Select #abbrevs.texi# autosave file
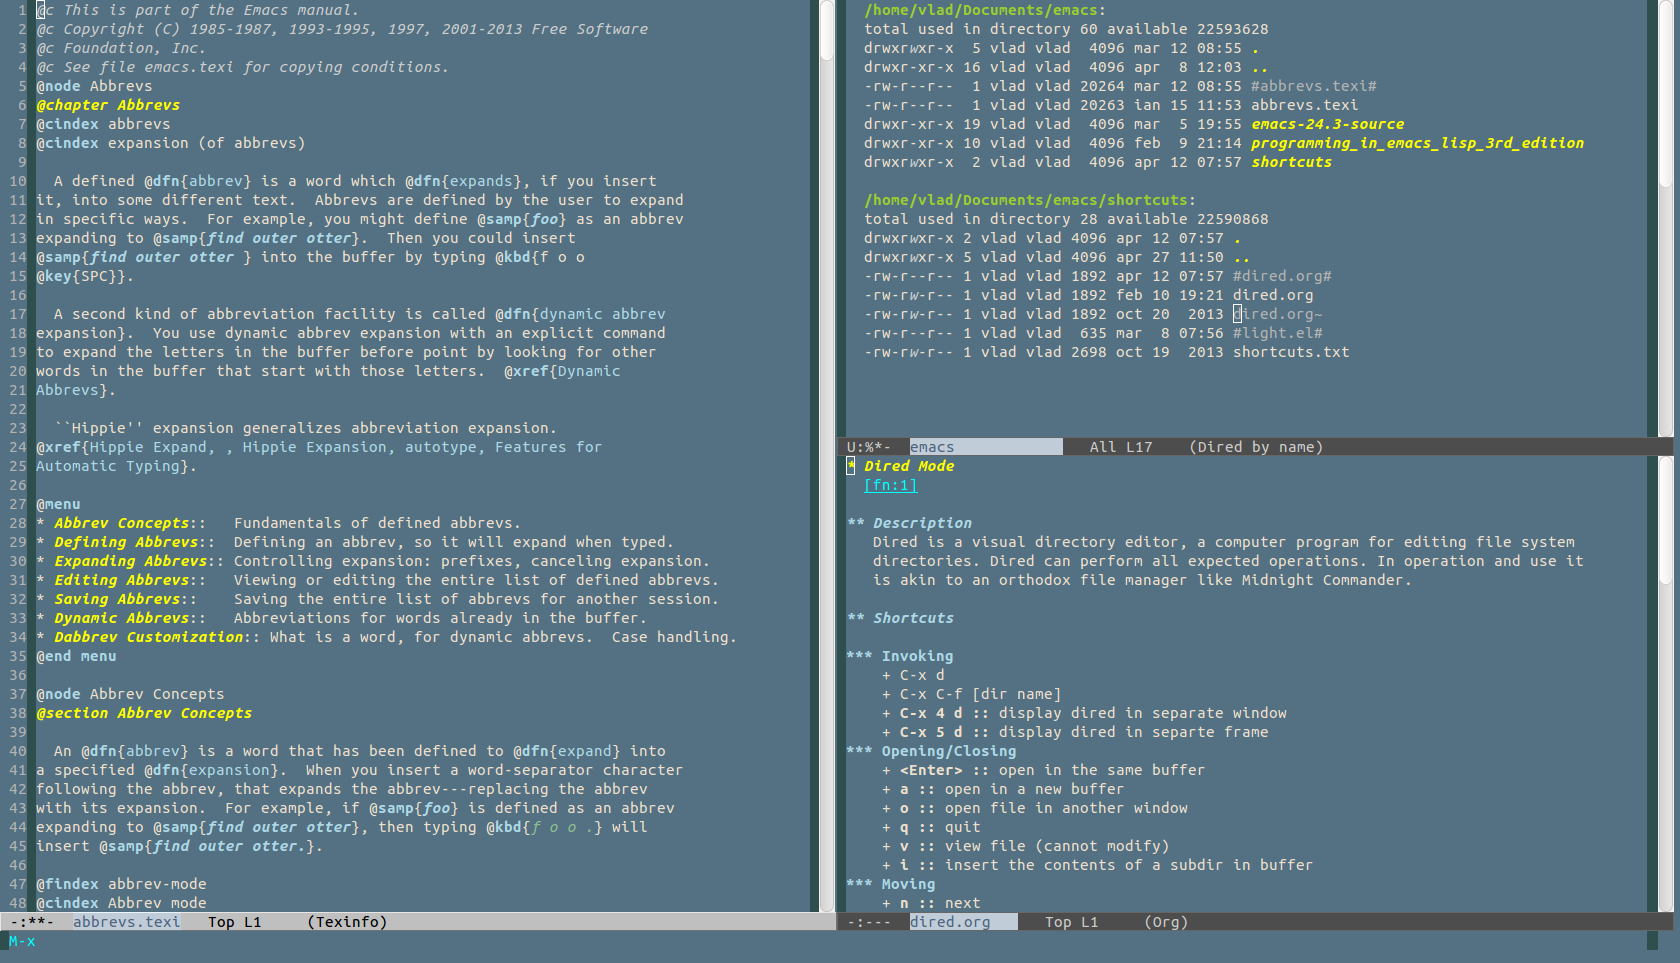 pyautogui.click(x=1313, y=86)
